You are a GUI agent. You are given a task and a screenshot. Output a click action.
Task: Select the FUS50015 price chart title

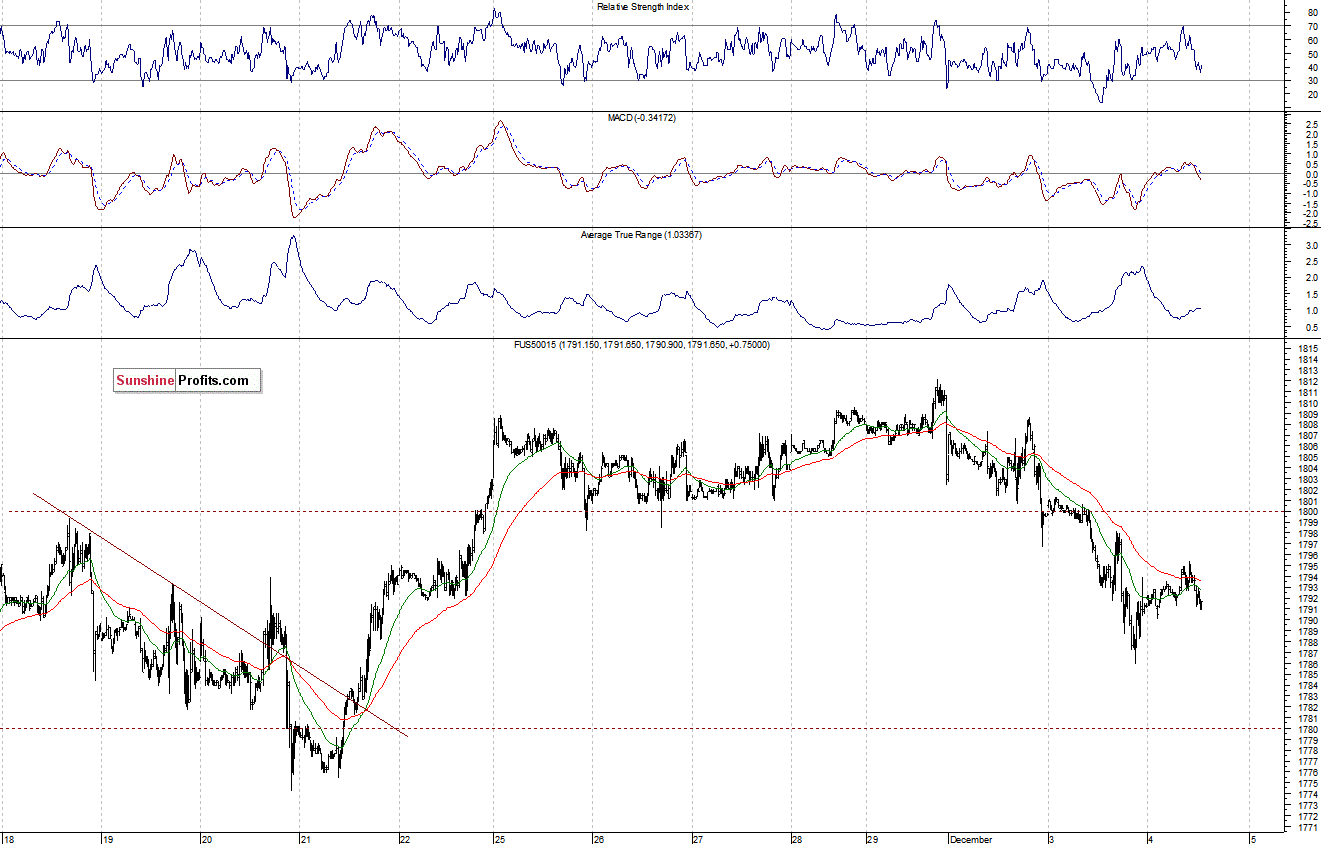click(x=641, y=345)
